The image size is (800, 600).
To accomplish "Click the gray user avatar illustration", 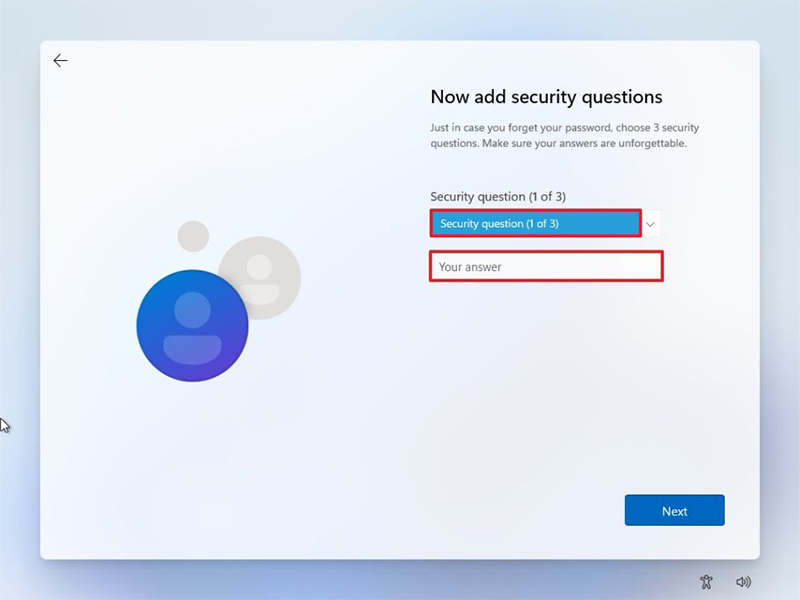I will (260, 278).
